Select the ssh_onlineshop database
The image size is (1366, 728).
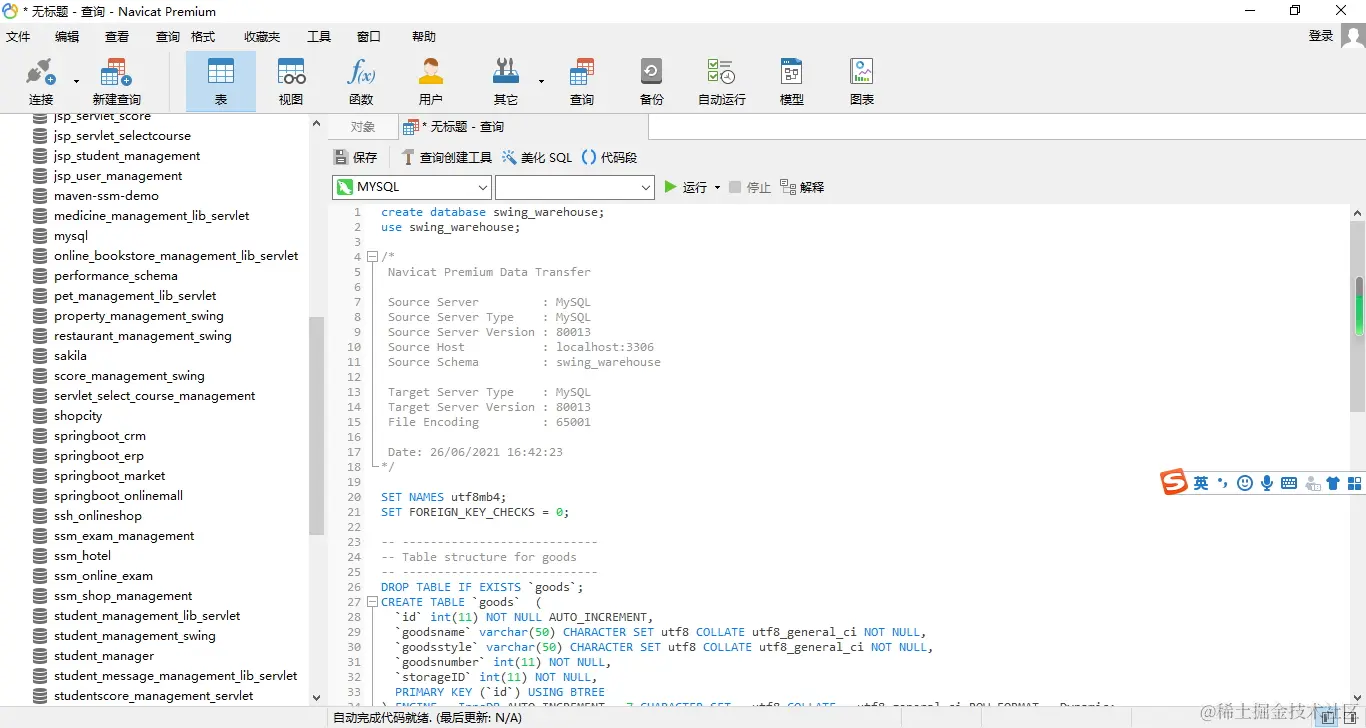click(98, 516)
